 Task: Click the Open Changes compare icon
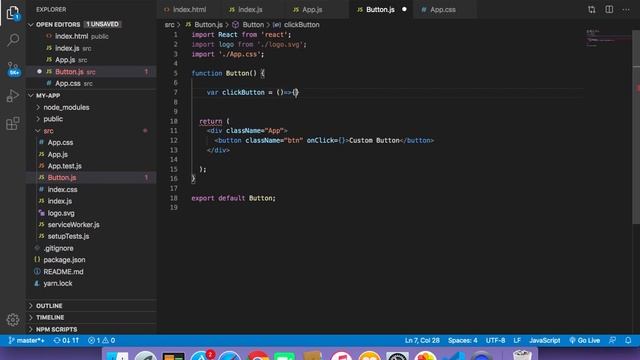click(x=591, y=9)
